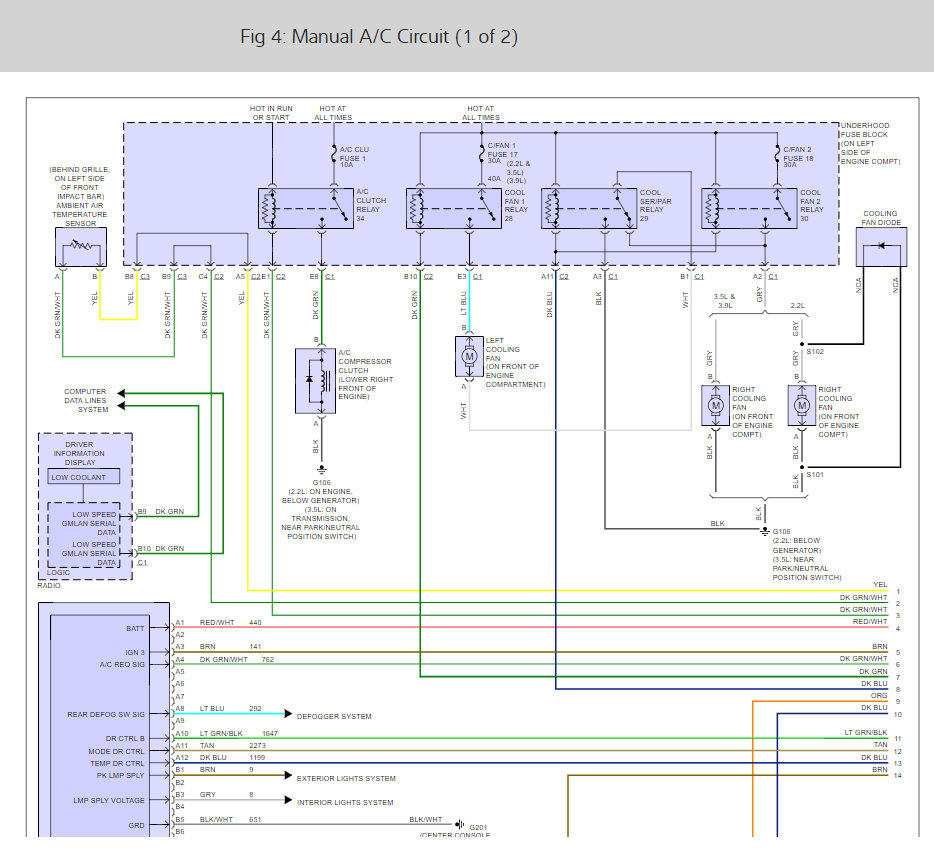Click the left cooling fan motor symbol
This screenshot has height=852, width=934.
[x=469, y=357]
